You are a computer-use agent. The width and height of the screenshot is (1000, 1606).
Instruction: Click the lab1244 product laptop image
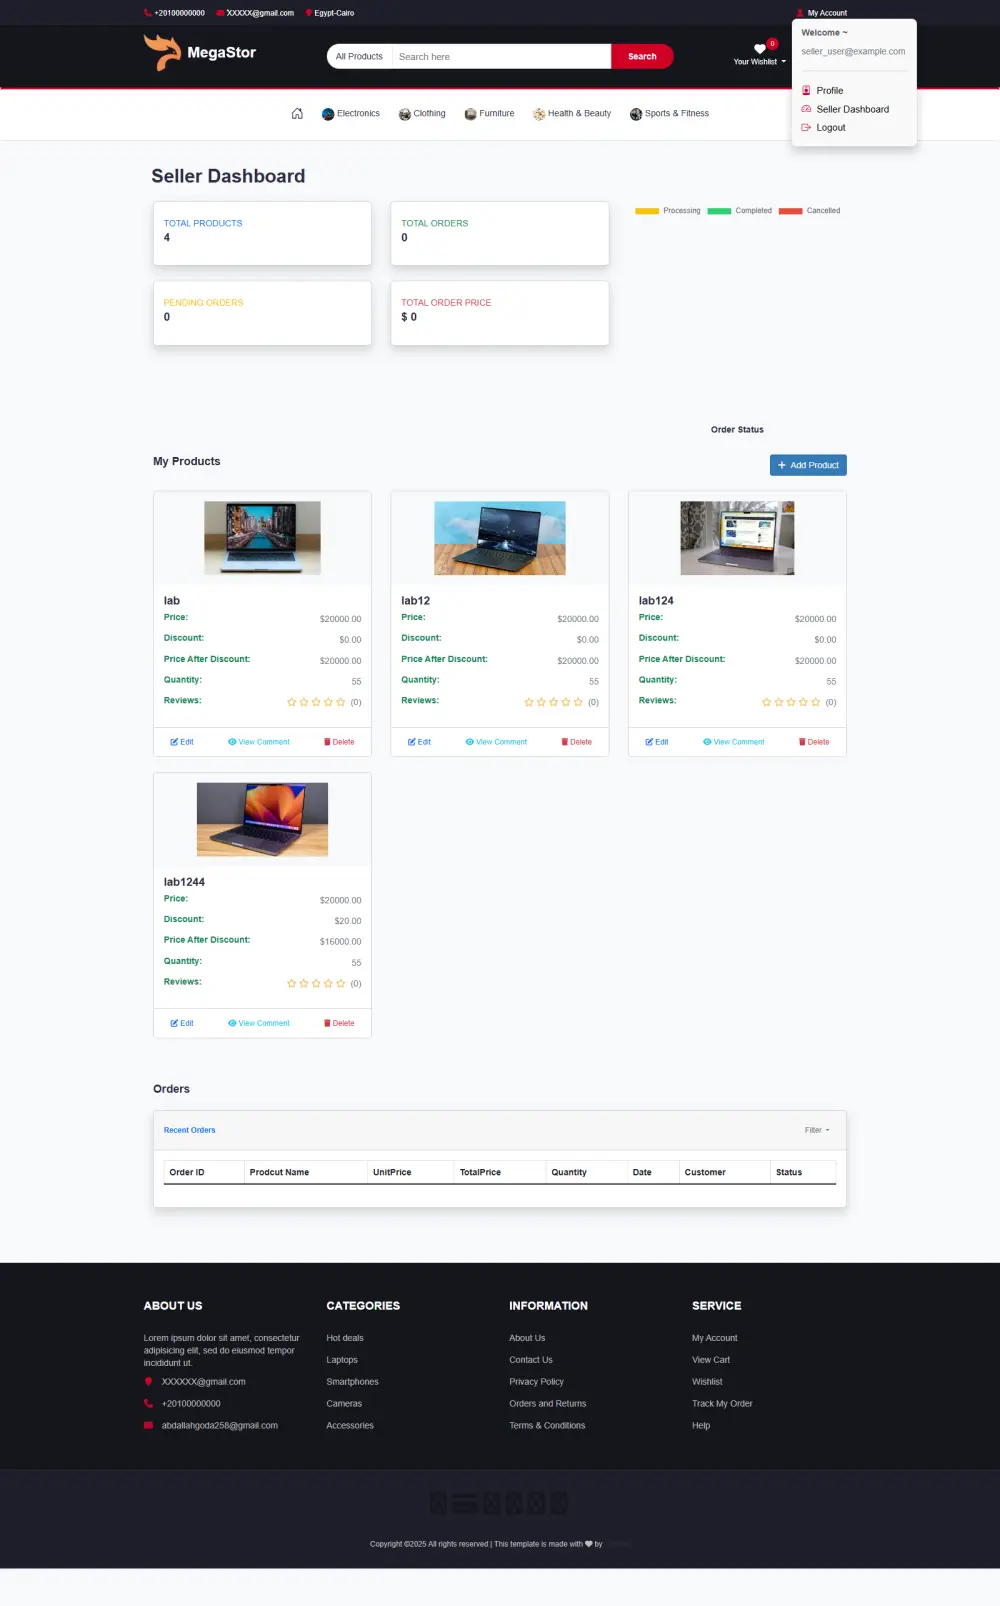pos(262,819)
